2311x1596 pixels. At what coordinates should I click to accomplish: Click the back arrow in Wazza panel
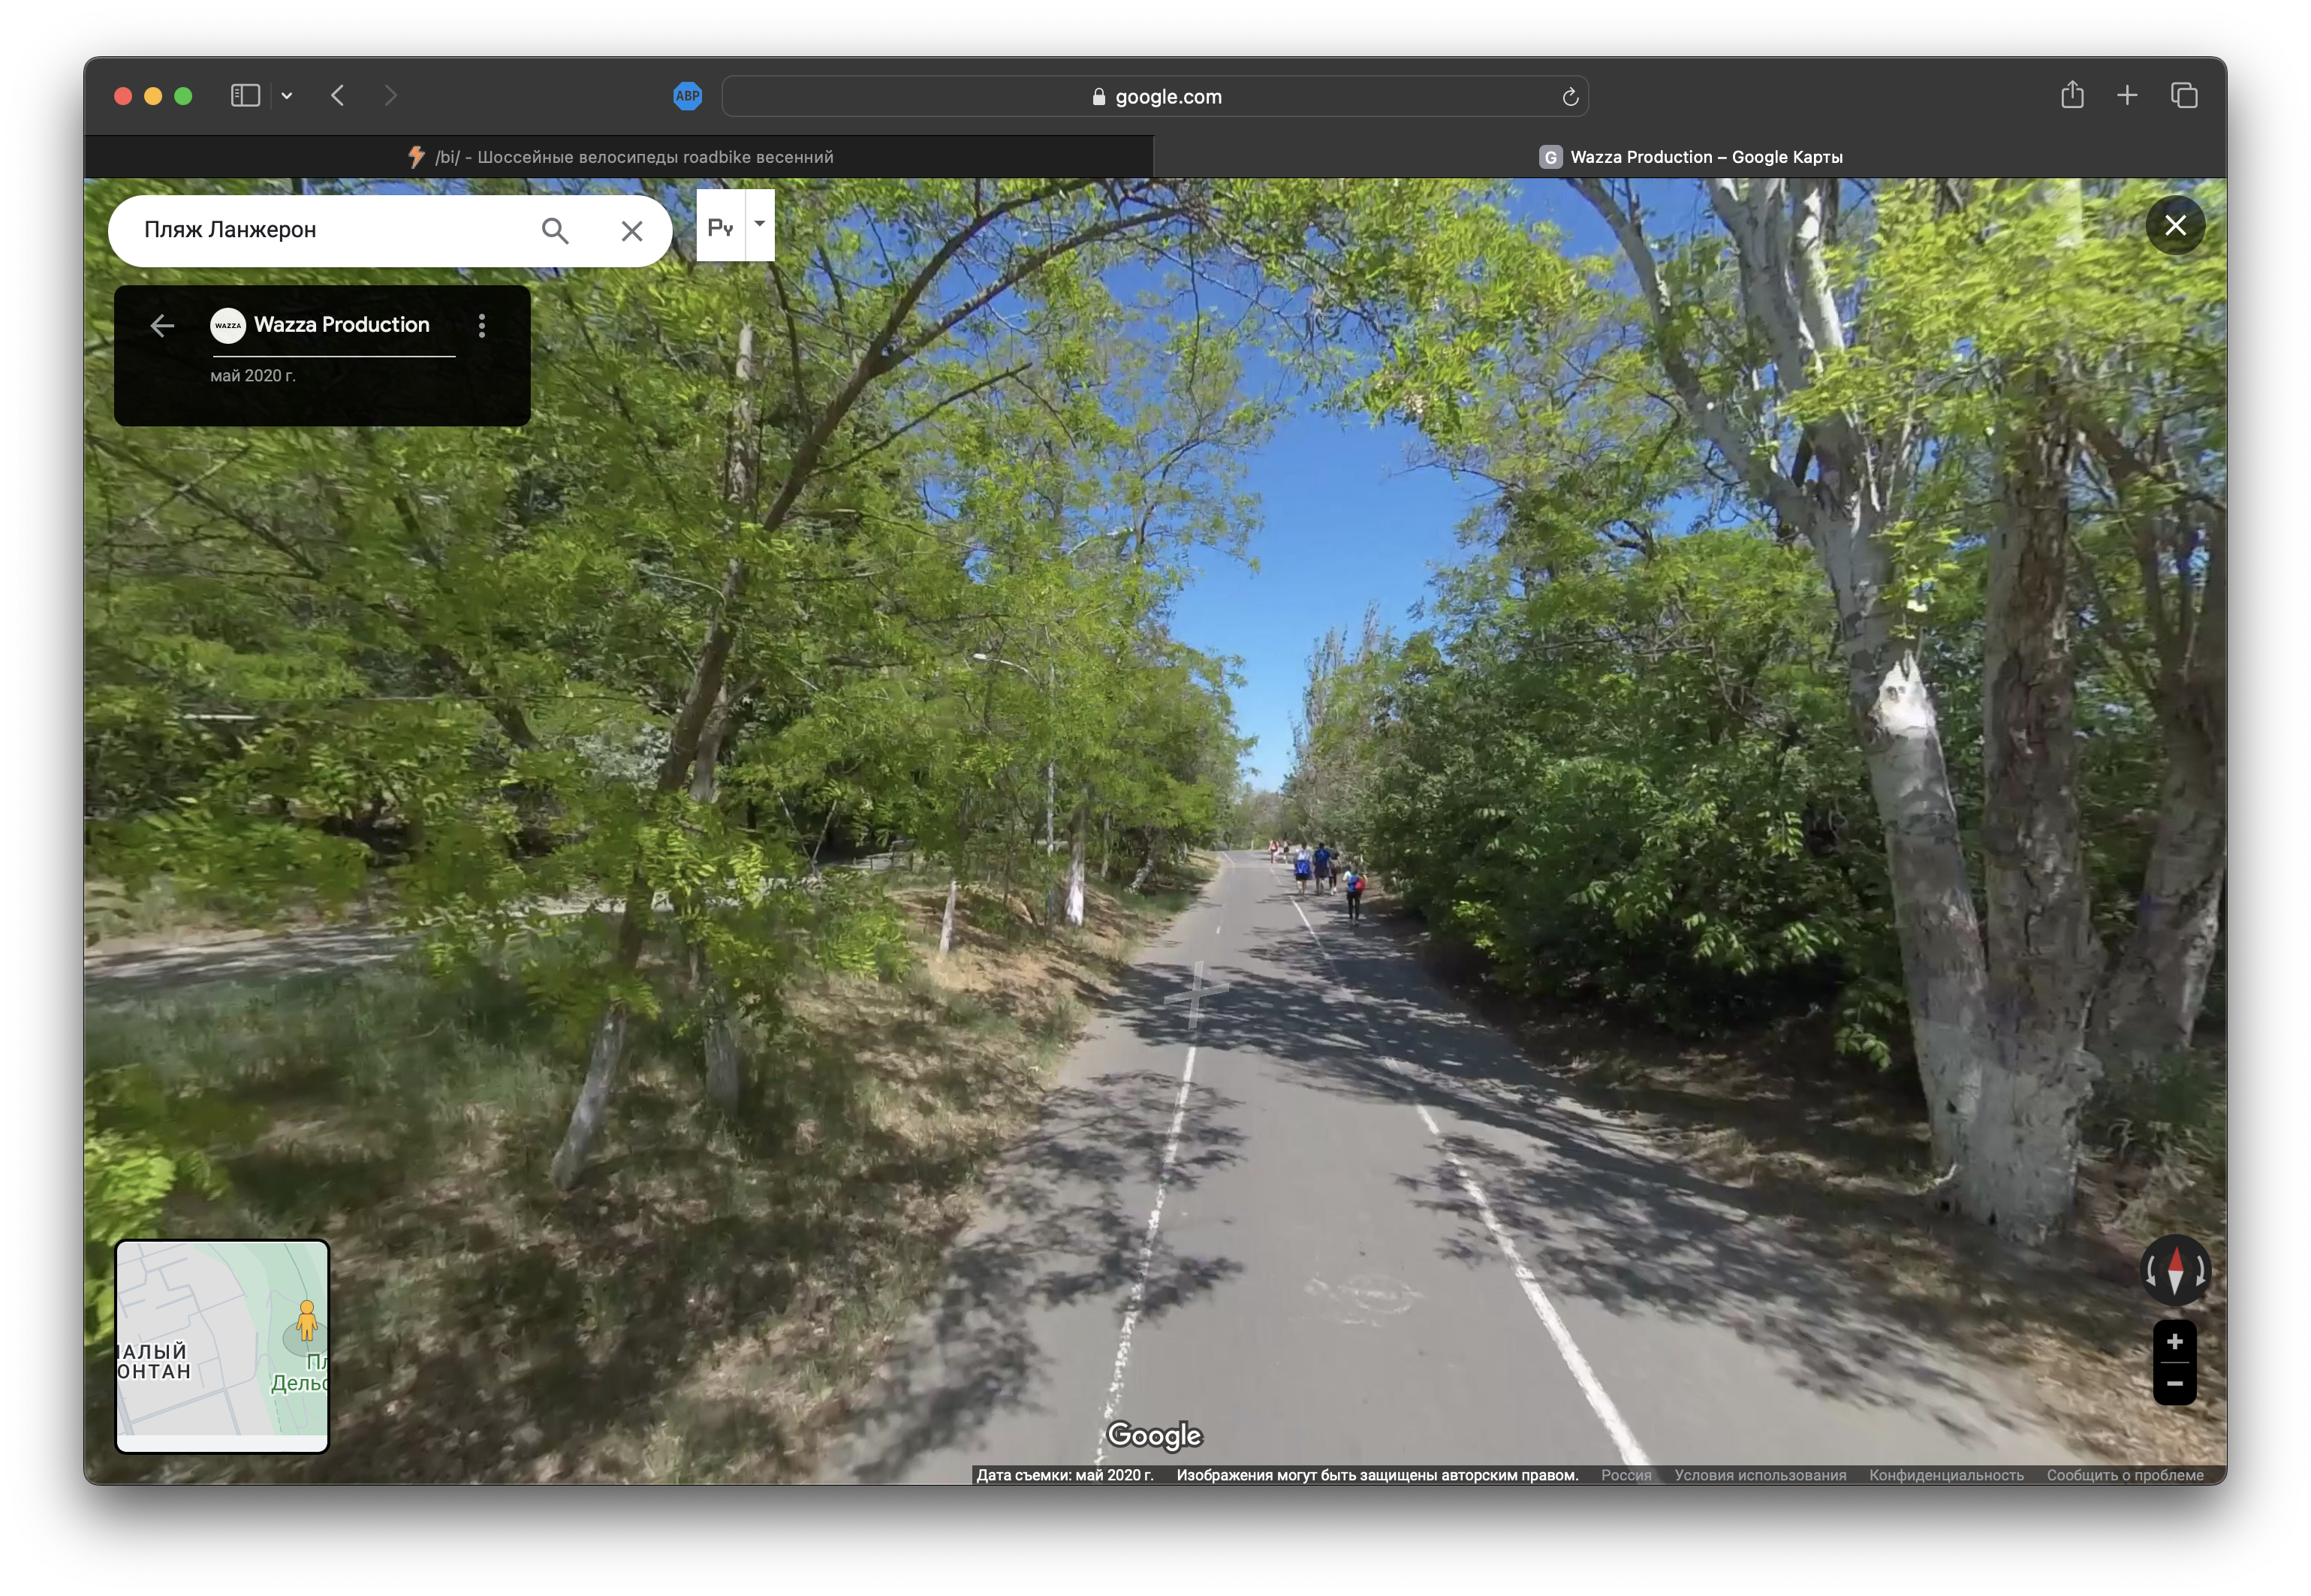coord(162,325)
